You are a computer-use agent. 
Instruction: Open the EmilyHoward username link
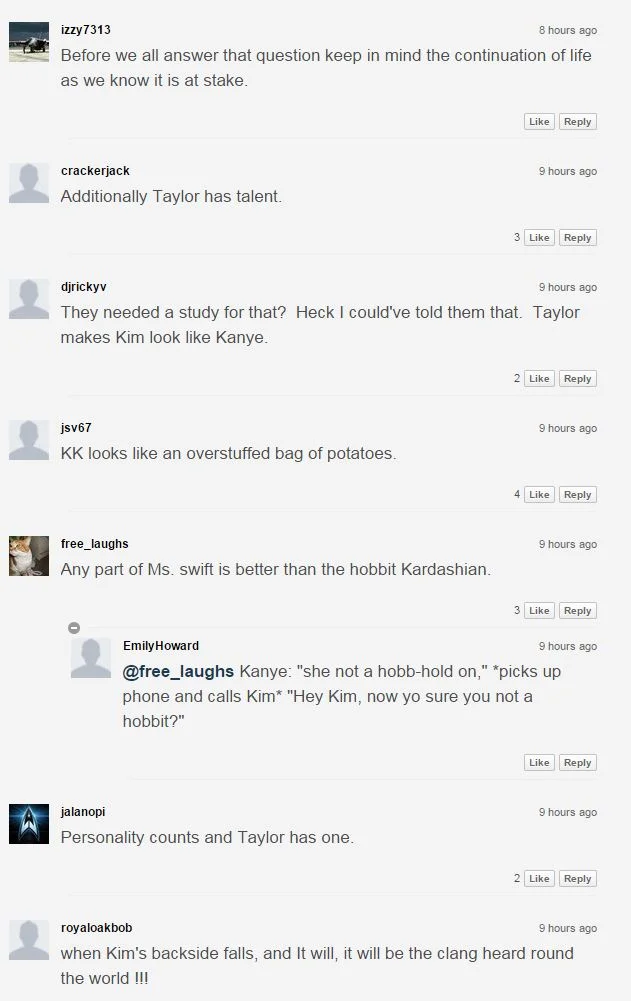[x=161, y=646]
